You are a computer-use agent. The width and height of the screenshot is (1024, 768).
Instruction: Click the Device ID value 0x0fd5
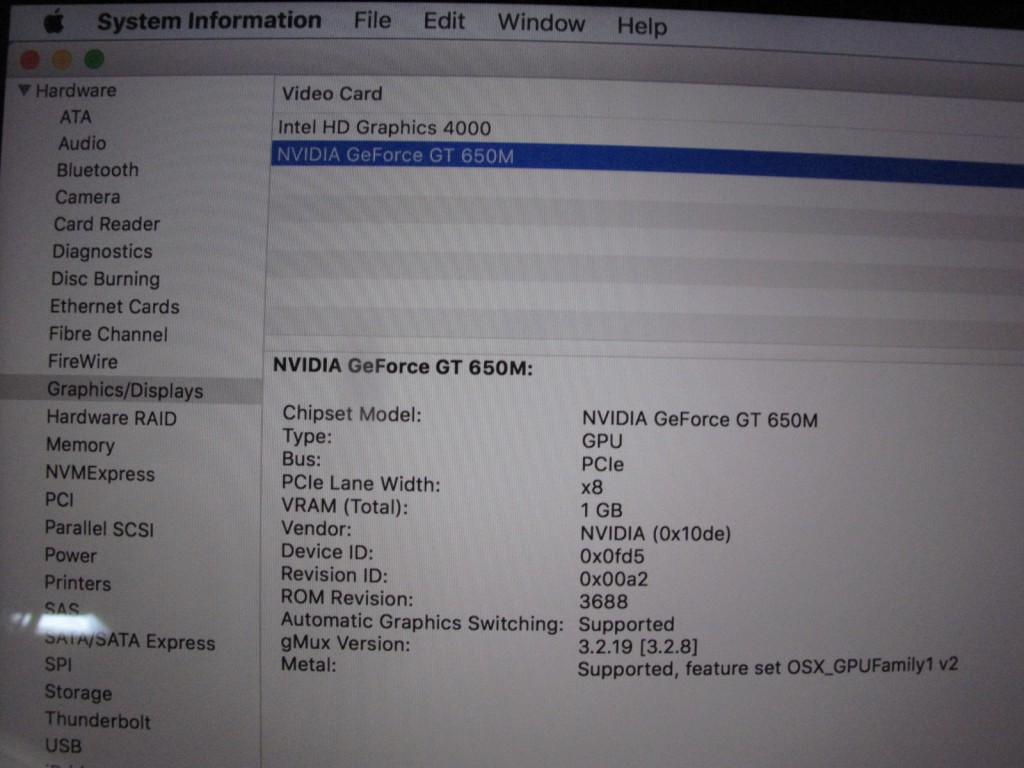[x=612, y=556]
